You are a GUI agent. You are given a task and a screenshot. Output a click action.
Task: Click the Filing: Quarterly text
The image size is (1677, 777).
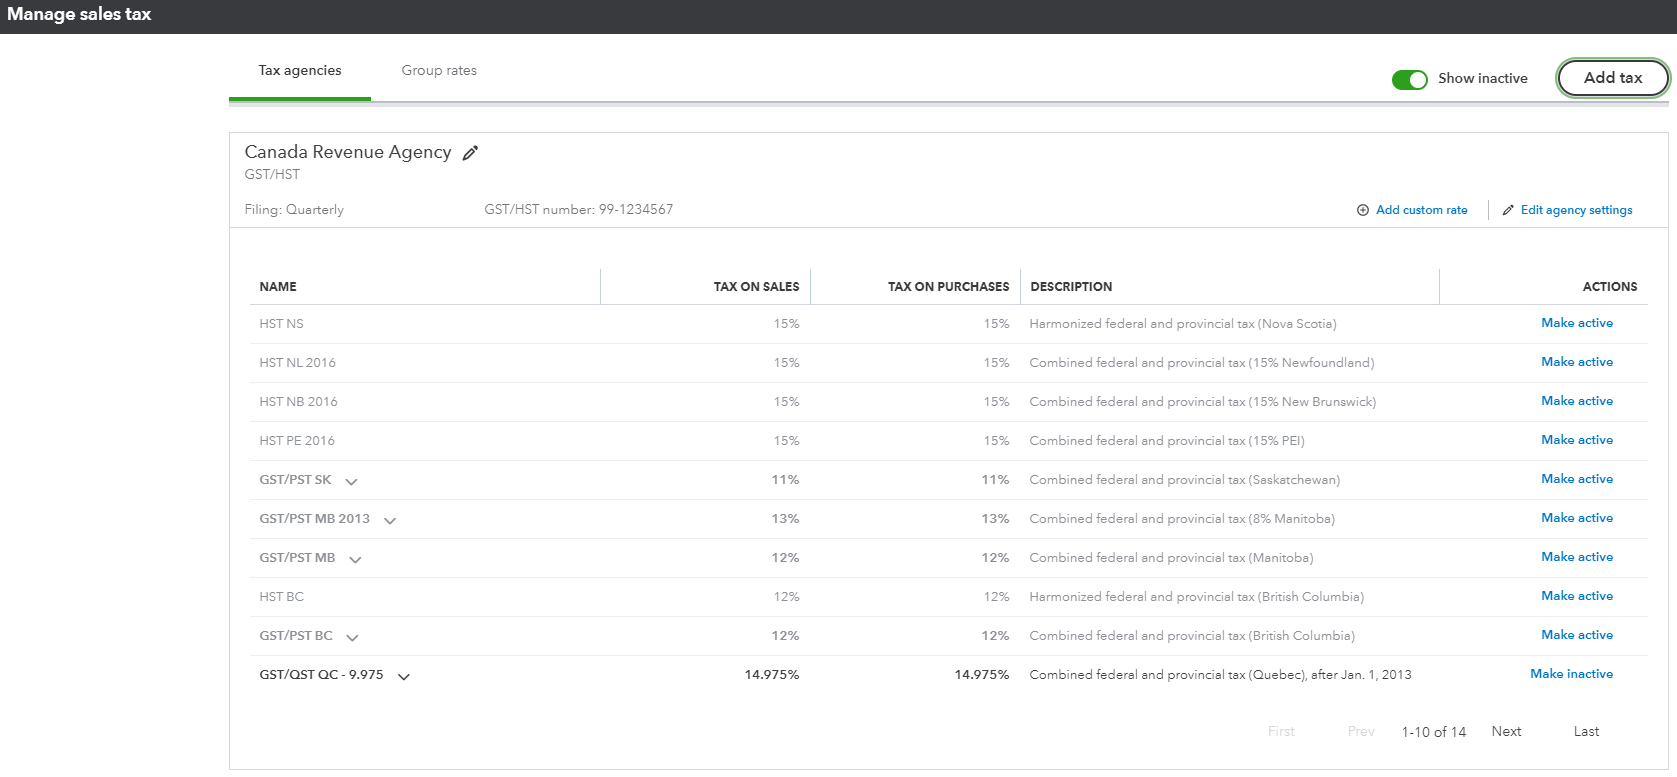click(x=294, y=210)
